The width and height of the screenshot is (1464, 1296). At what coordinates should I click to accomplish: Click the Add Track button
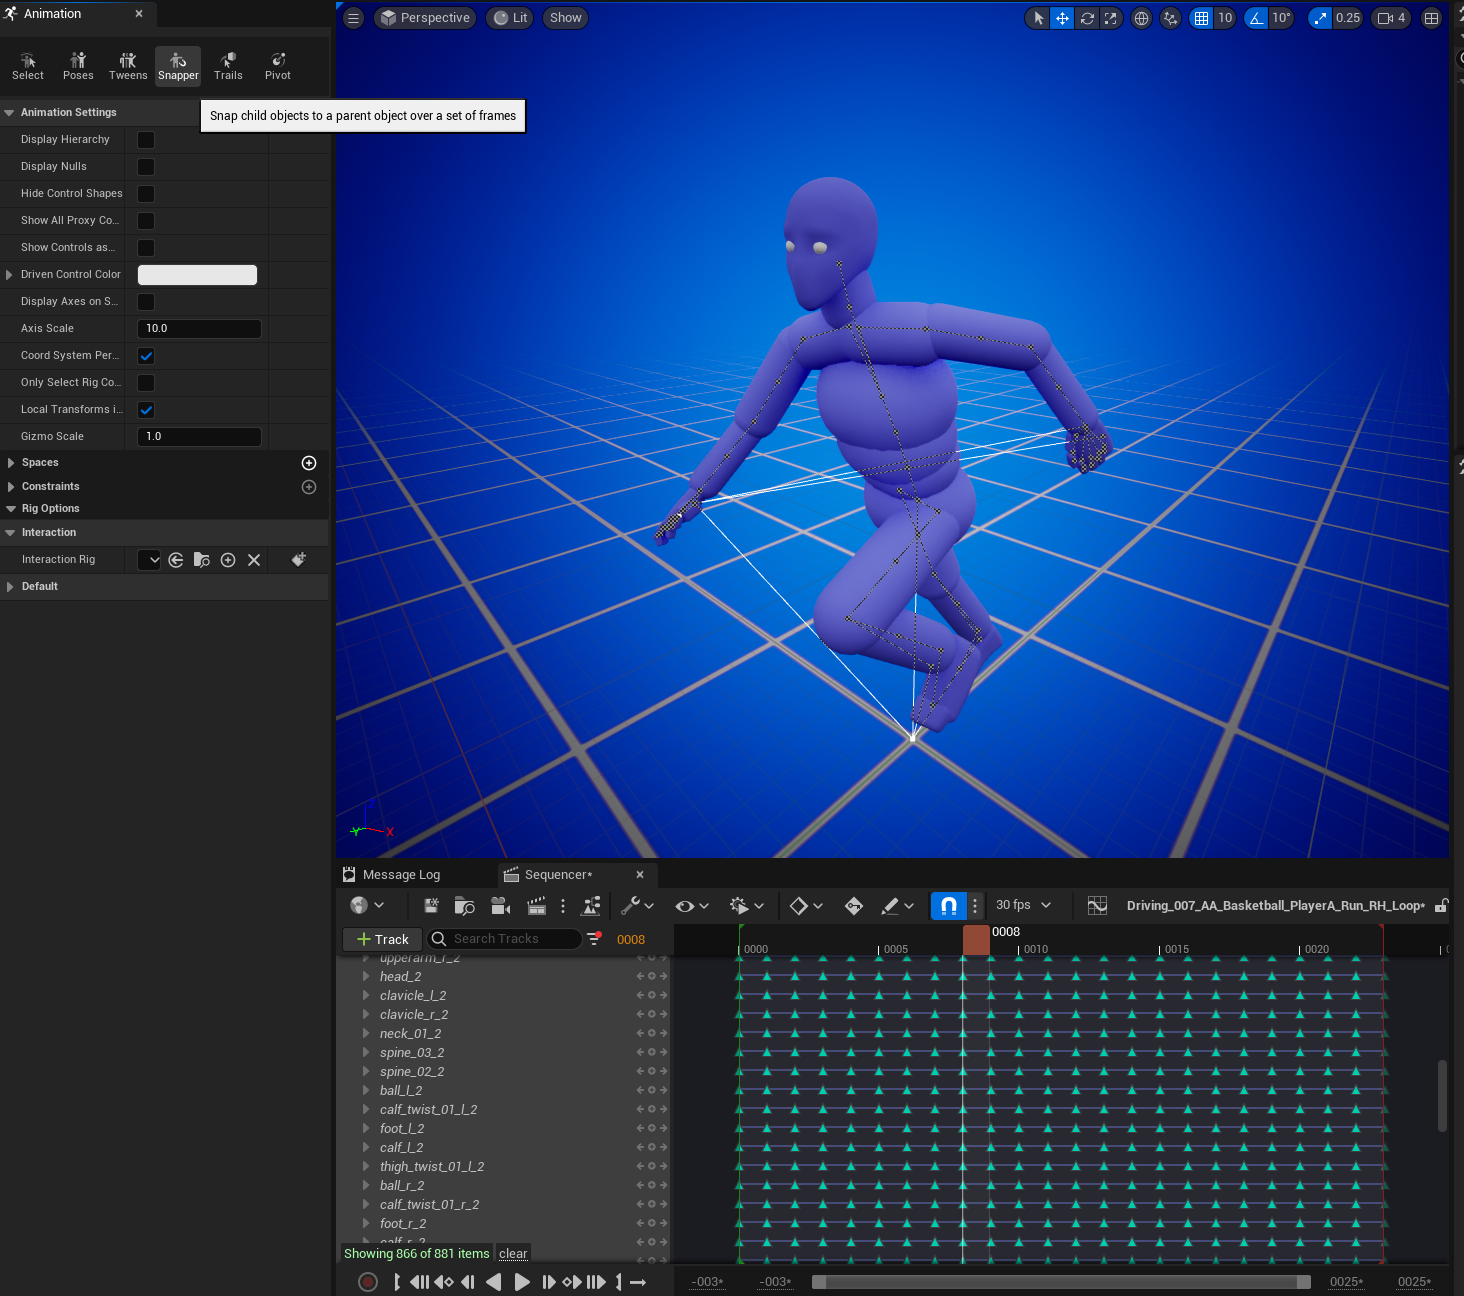(383, 939)
